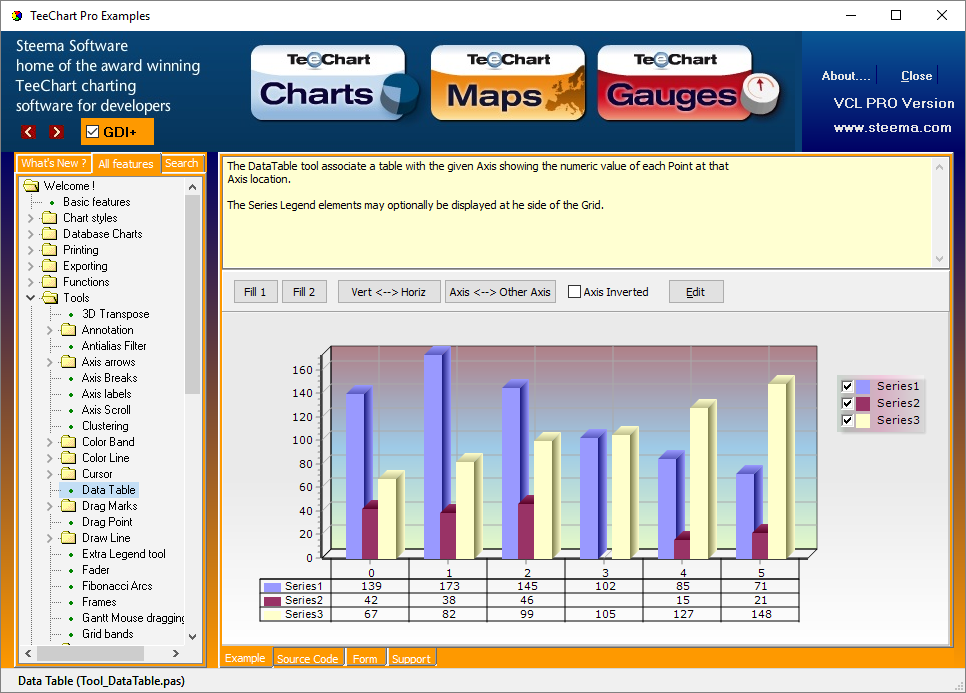Enable the Axis Inverted checkbox
This screenshot has height=693, width=966.
574,291
